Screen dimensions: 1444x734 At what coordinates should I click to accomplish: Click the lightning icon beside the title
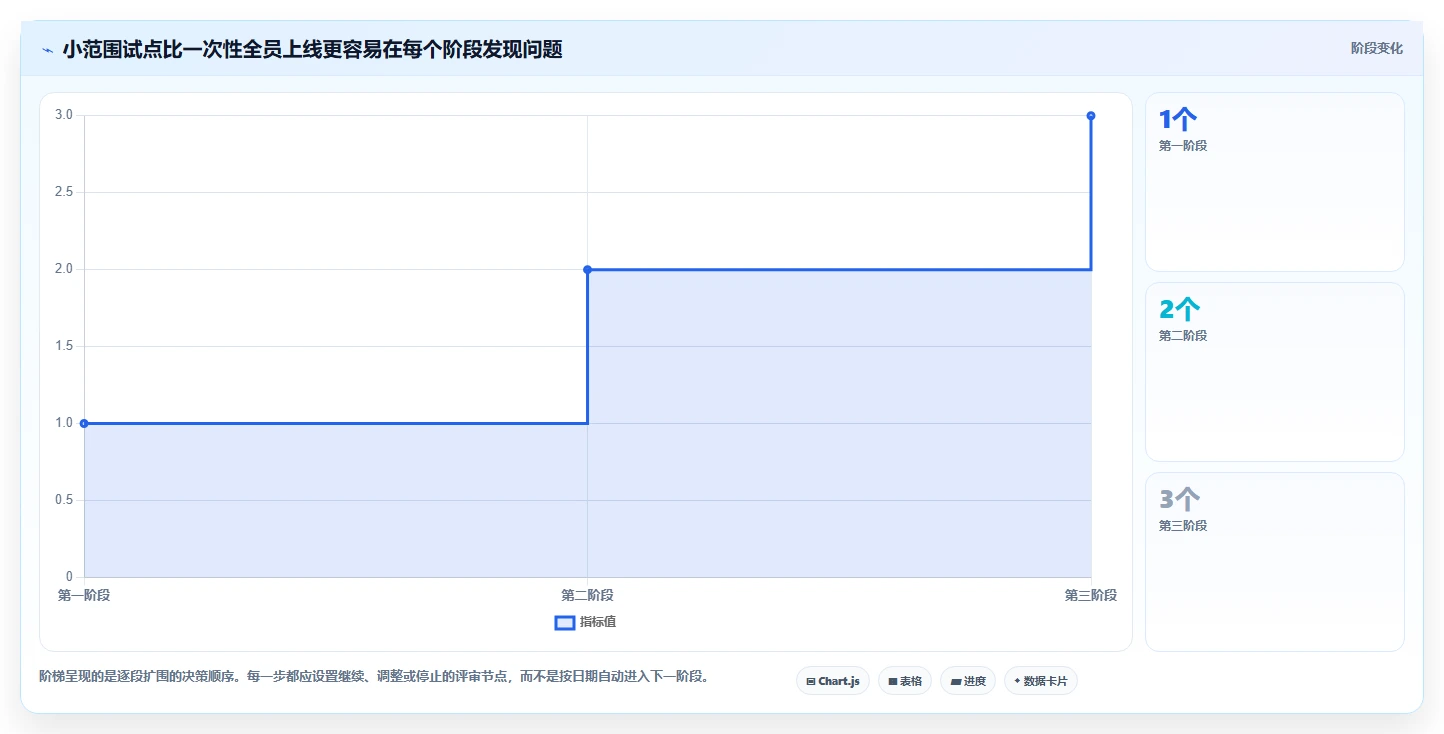[47, 50]
